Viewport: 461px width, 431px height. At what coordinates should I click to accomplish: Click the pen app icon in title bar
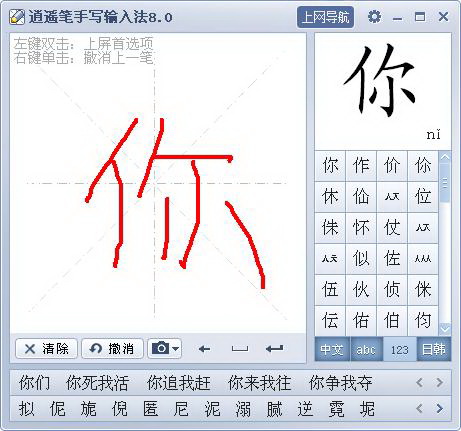17,17
